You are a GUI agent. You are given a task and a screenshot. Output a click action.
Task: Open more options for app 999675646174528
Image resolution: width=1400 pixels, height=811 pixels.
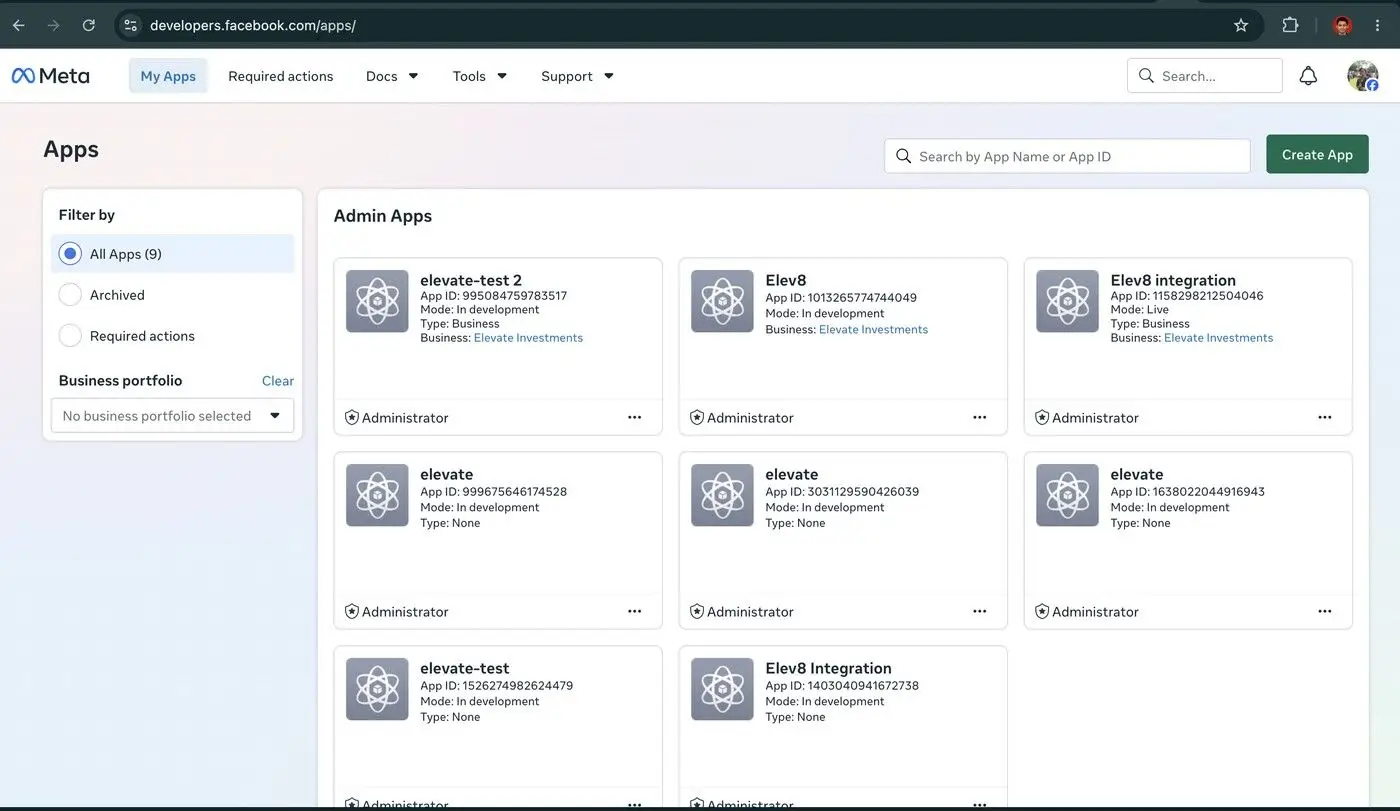pyautogui.click(x=635, y=611)
